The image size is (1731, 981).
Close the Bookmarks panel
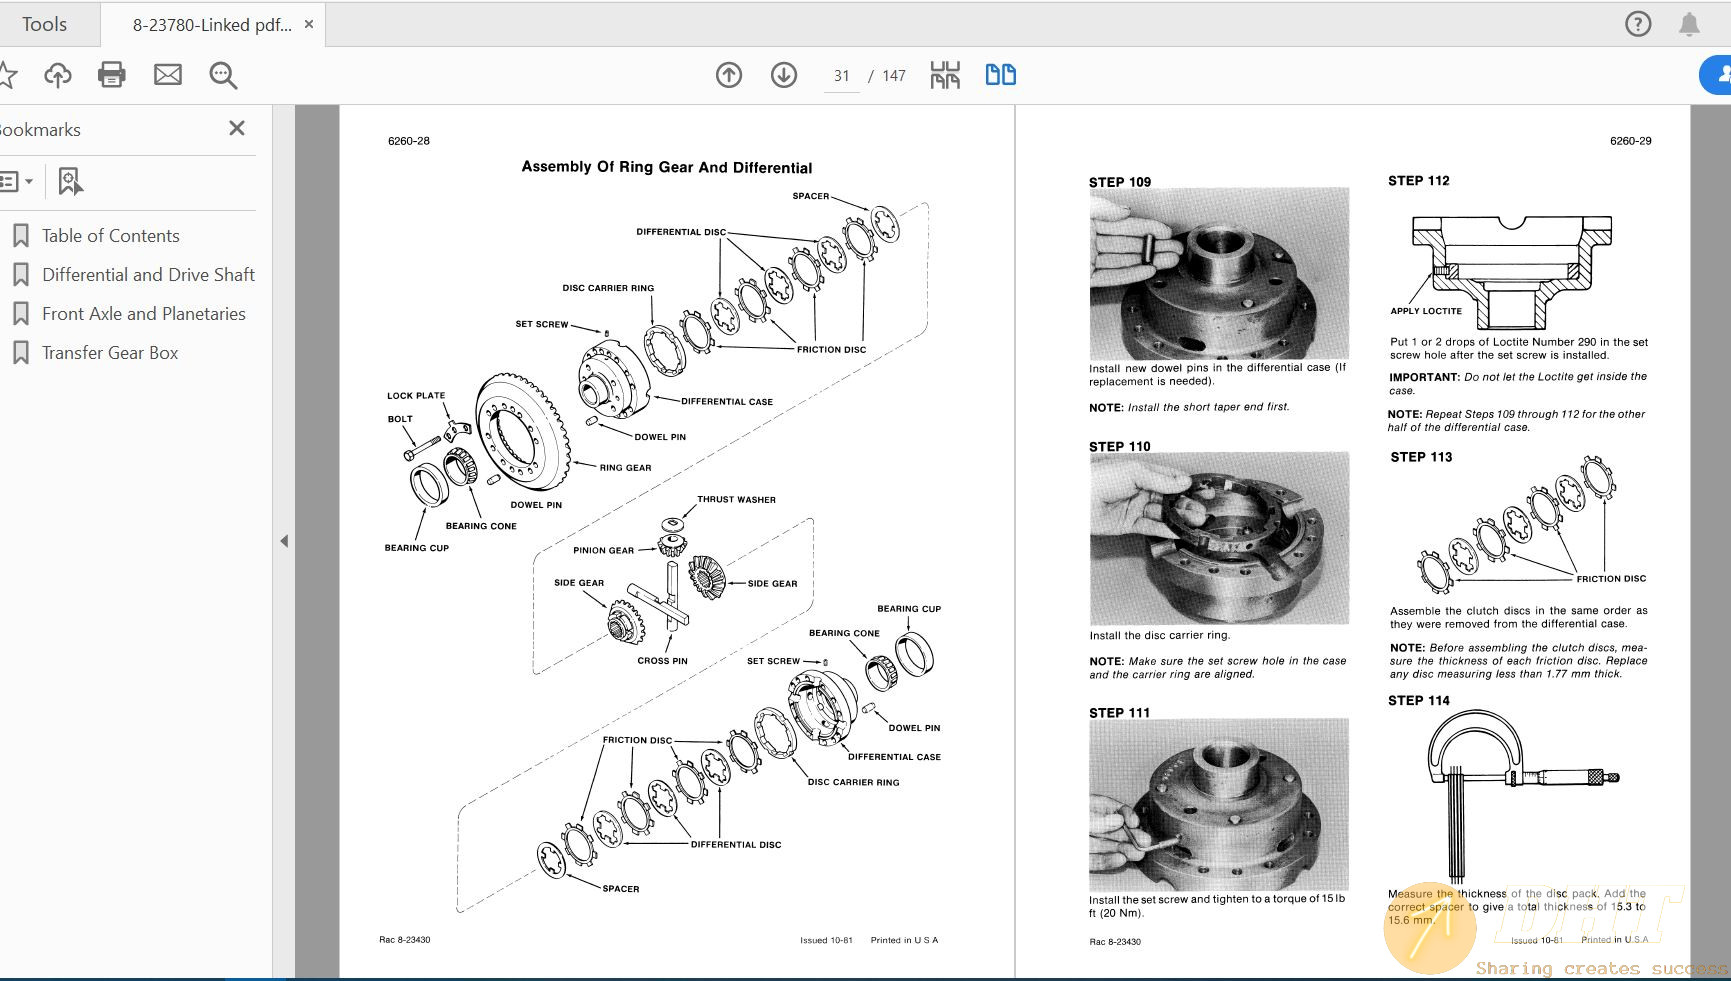click(236, 128)
